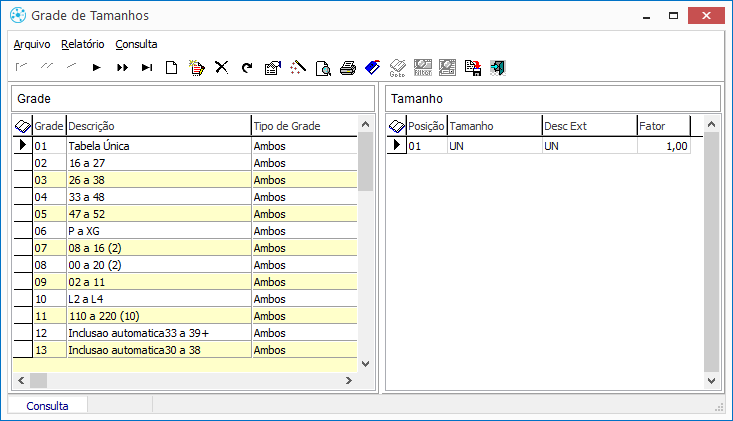This screenshot has width=733, height=421.
Task: Select the row '47 a 52'
Action: 185,214
